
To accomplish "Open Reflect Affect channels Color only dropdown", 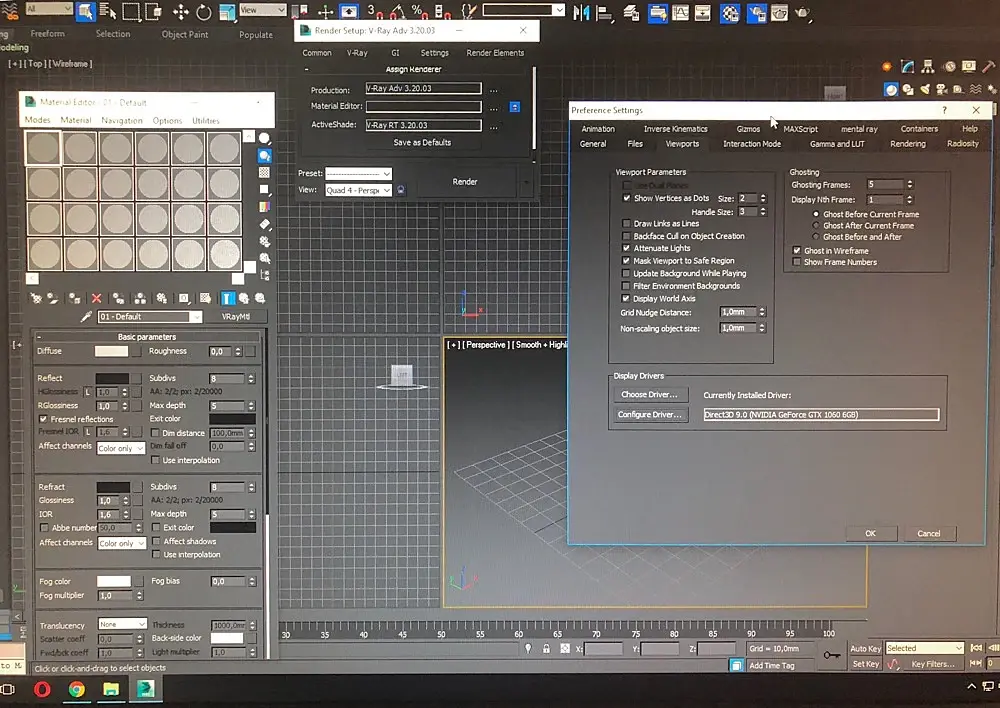I will pyautogui.click(x=121, y=448).
